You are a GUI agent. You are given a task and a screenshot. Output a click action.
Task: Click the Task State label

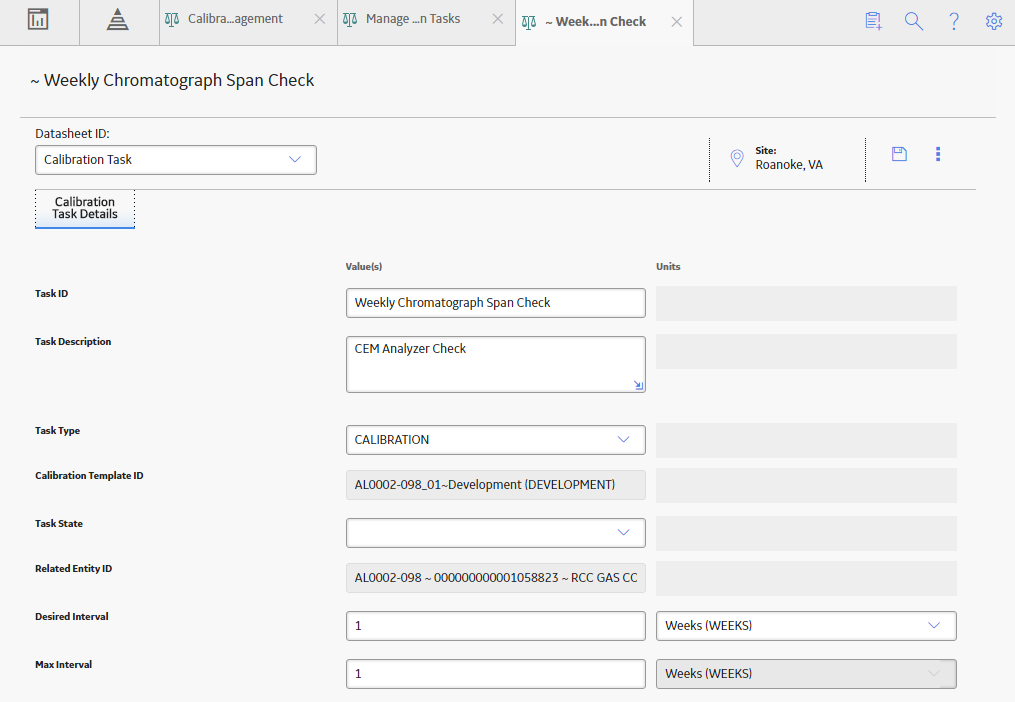pyautogui.click(x=59, y=524)
